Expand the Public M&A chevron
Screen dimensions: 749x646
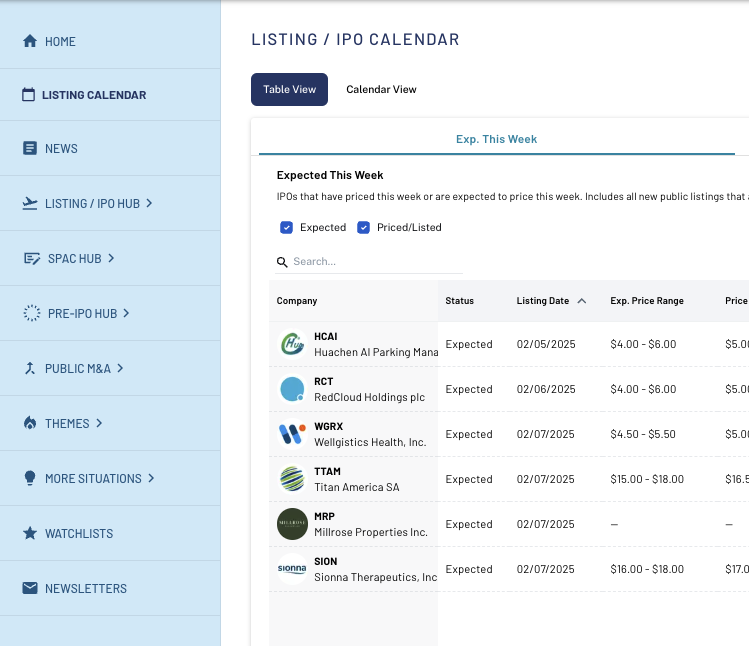(120, 368)
